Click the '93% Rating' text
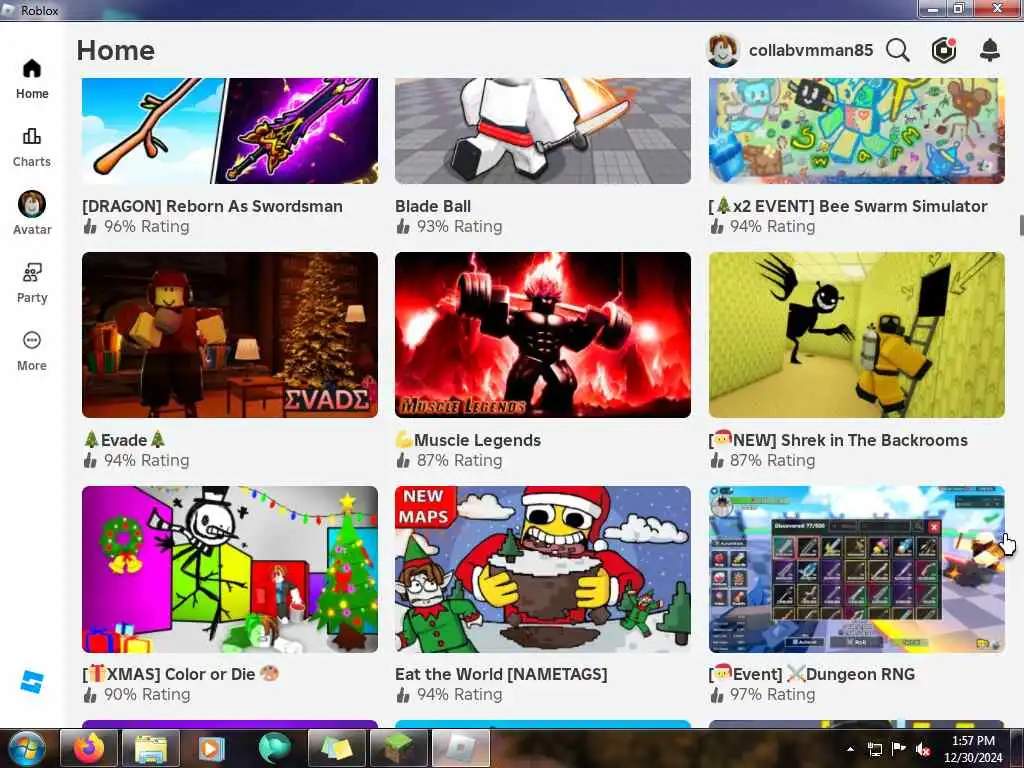The height and width of the screenshot is (768, 1024). click(460, 227)
